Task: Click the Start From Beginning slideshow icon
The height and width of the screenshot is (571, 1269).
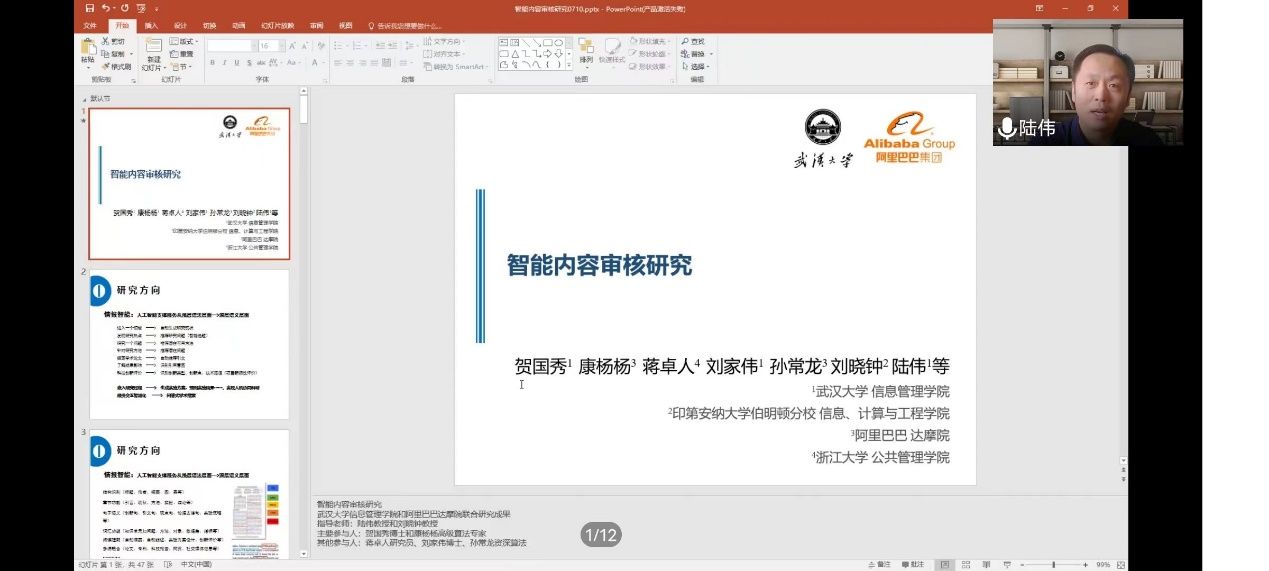Action: (140, 8)
